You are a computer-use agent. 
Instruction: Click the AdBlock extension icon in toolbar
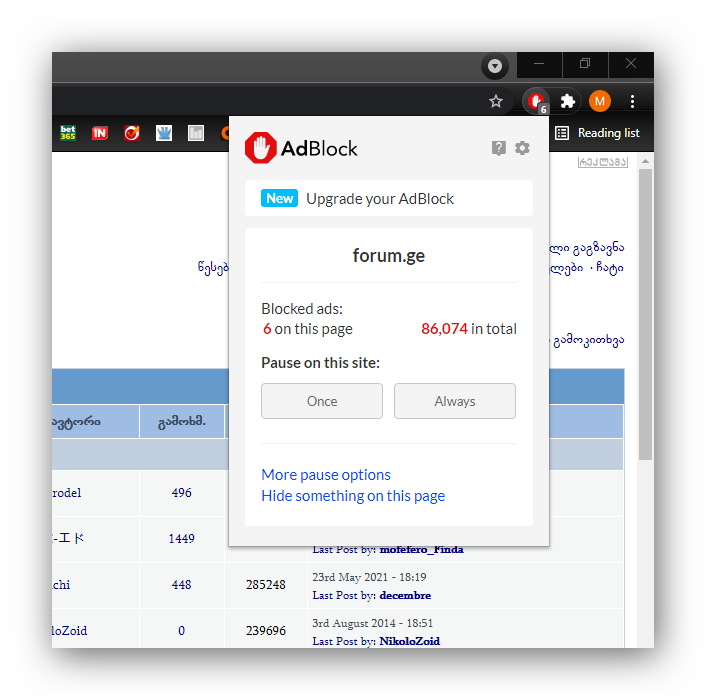pyautogui.click(x=536, y=102)
